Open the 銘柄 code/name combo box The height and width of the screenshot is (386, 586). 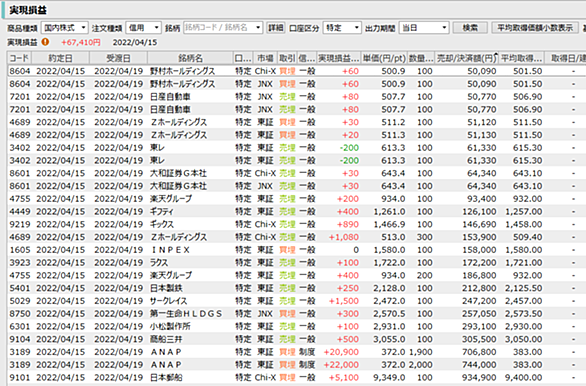[223, 28]
